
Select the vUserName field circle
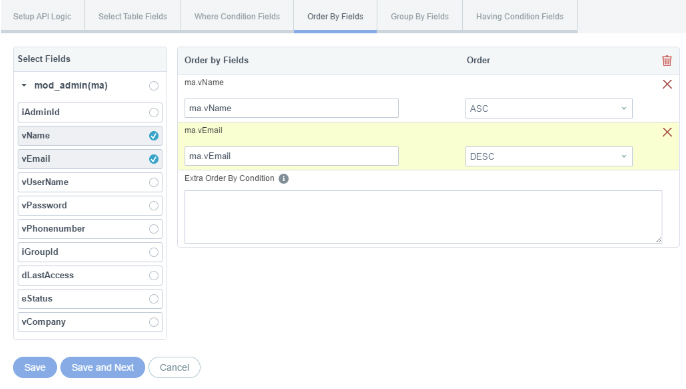[x=154, y=182]
